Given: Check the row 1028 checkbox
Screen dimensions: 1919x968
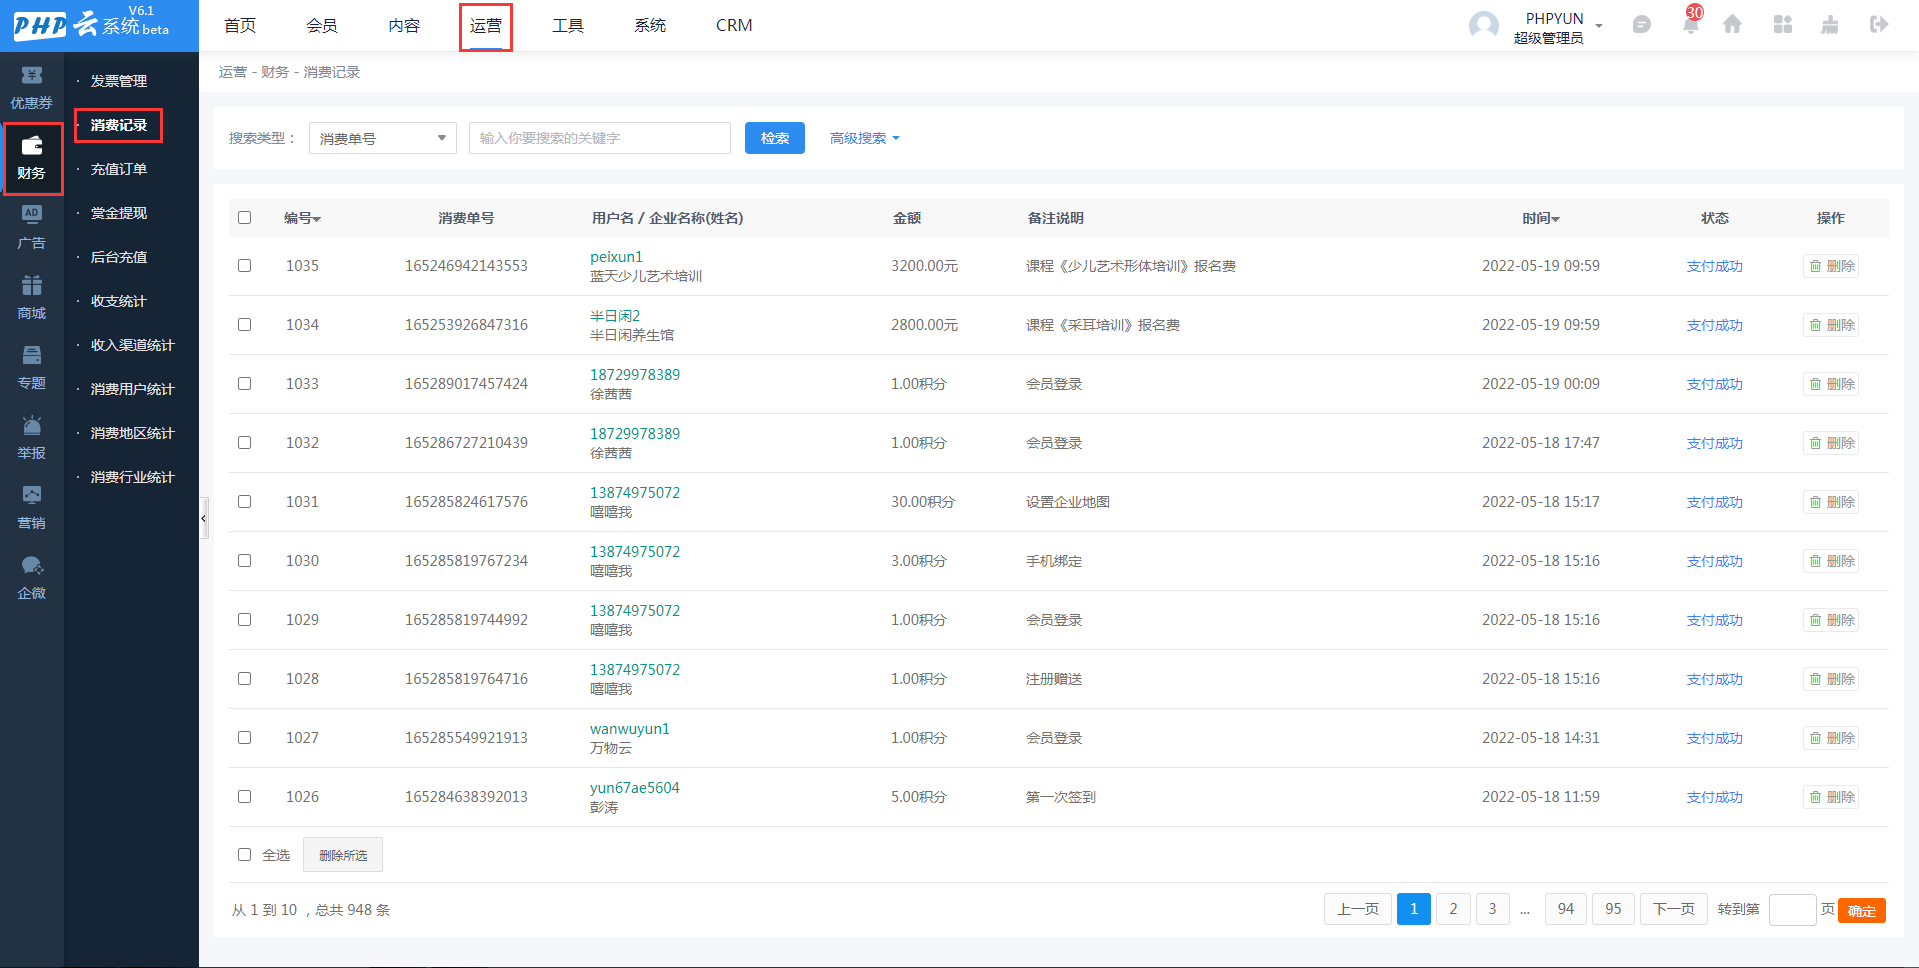Looking at the screenshot, I should click(x=244, y=679).
